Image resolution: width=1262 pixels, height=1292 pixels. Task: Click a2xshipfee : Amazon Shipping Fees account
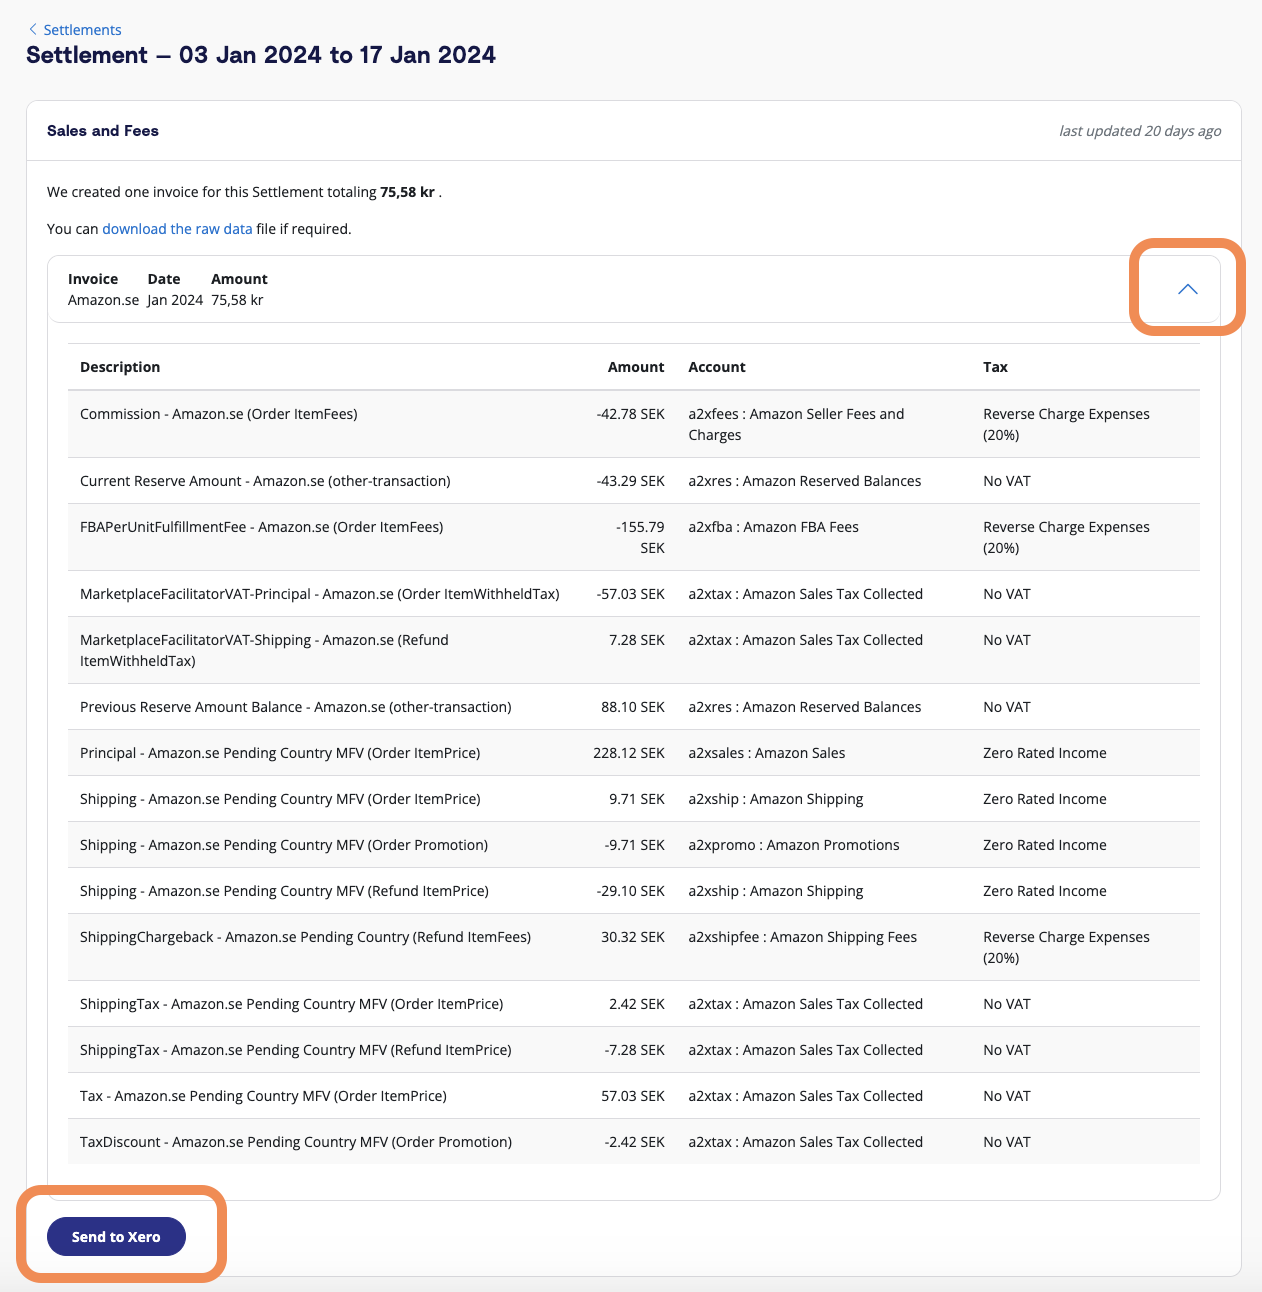(802, 937)
